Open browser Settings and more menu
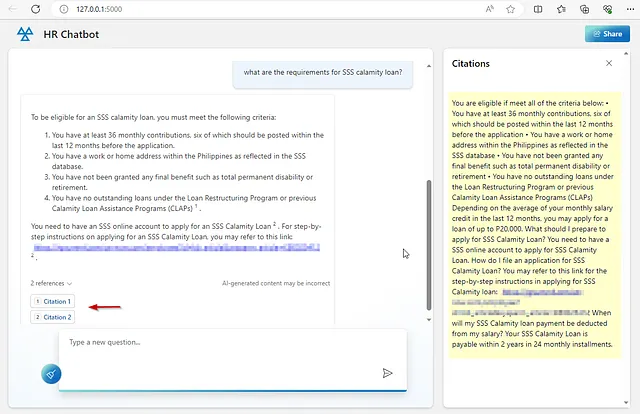This screenshot has width=640, height=414. [x=630, y=9]
